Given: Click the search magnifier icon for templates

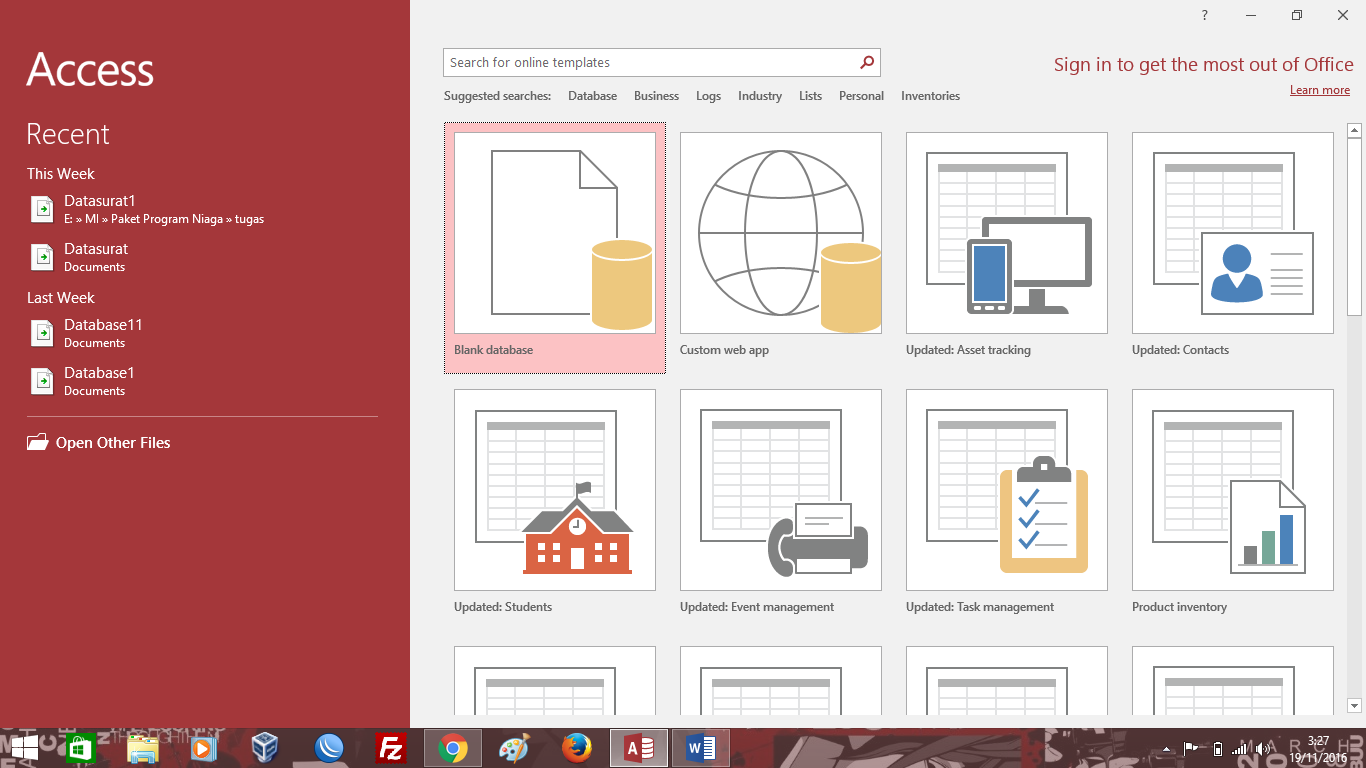Looking at the screenshot, I should click(x=867, y=62).
